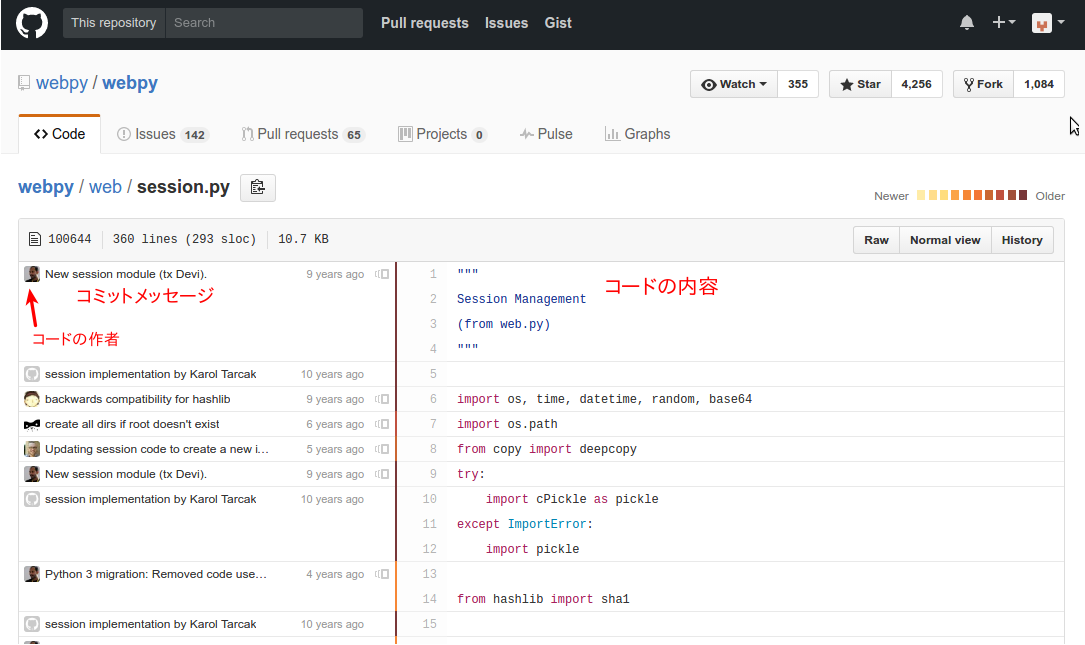Switch to the Issues tab
Viewport: 1085px width, 645px height.
point(162,134)
